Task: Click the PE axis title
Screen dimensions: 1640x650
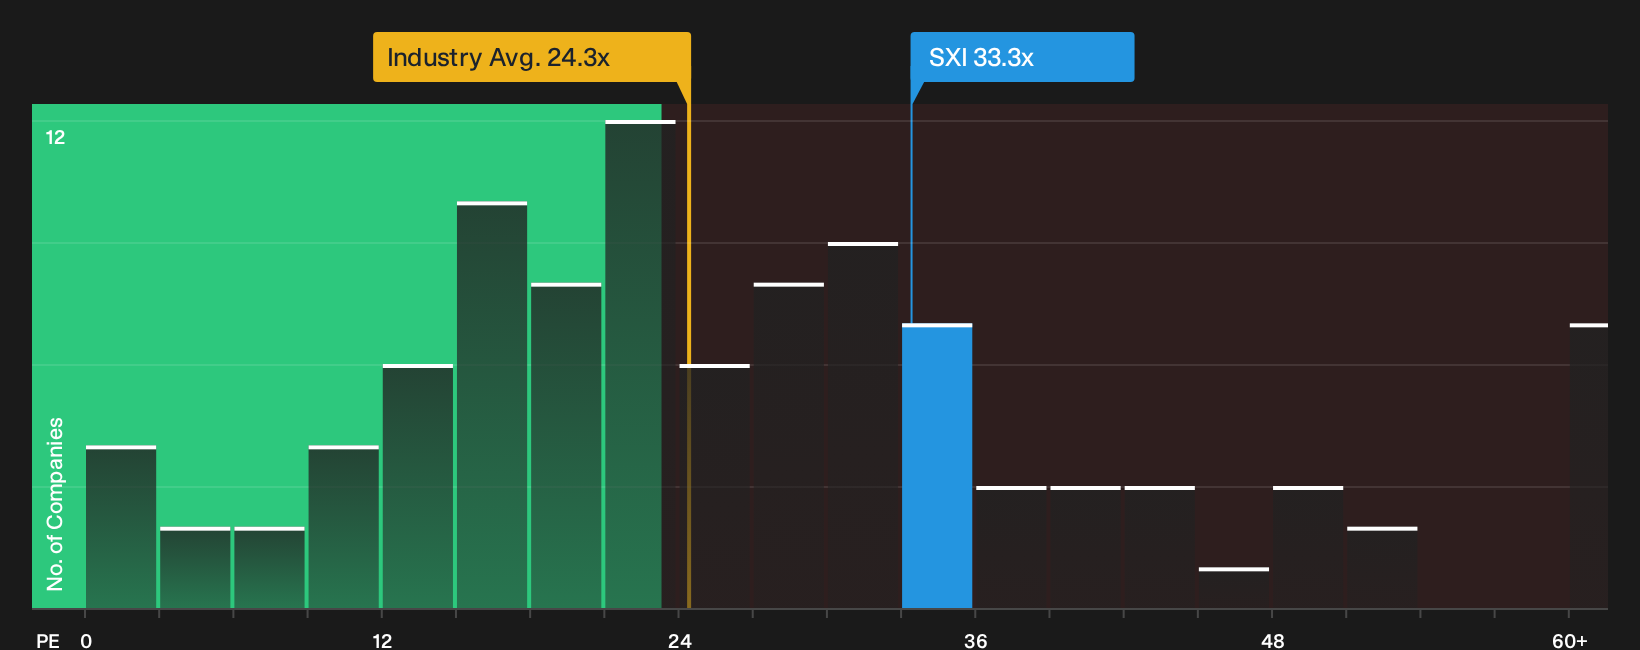Action: click(x=48, y=640)
